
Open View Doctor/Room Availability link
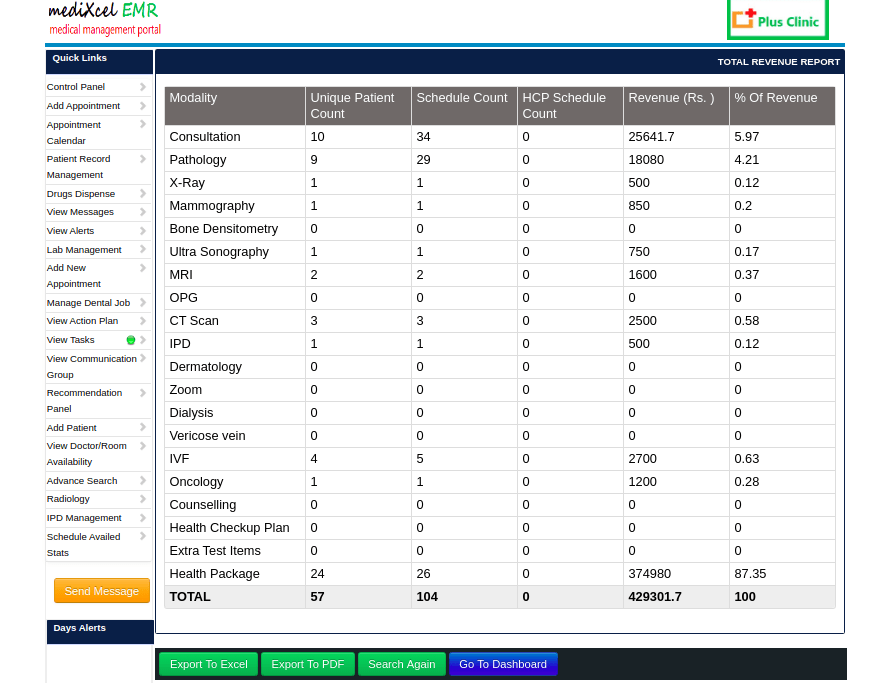click(87, 453)
